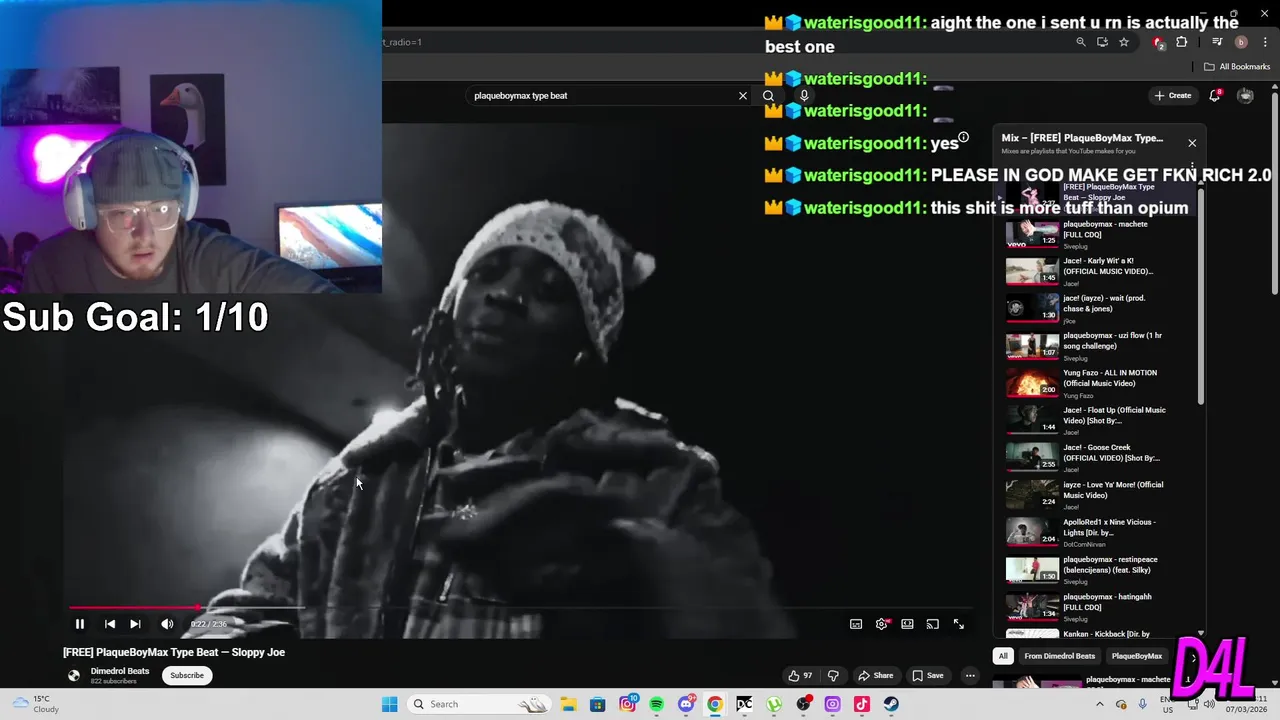Click the taskbar Search box

click(480, 704)
